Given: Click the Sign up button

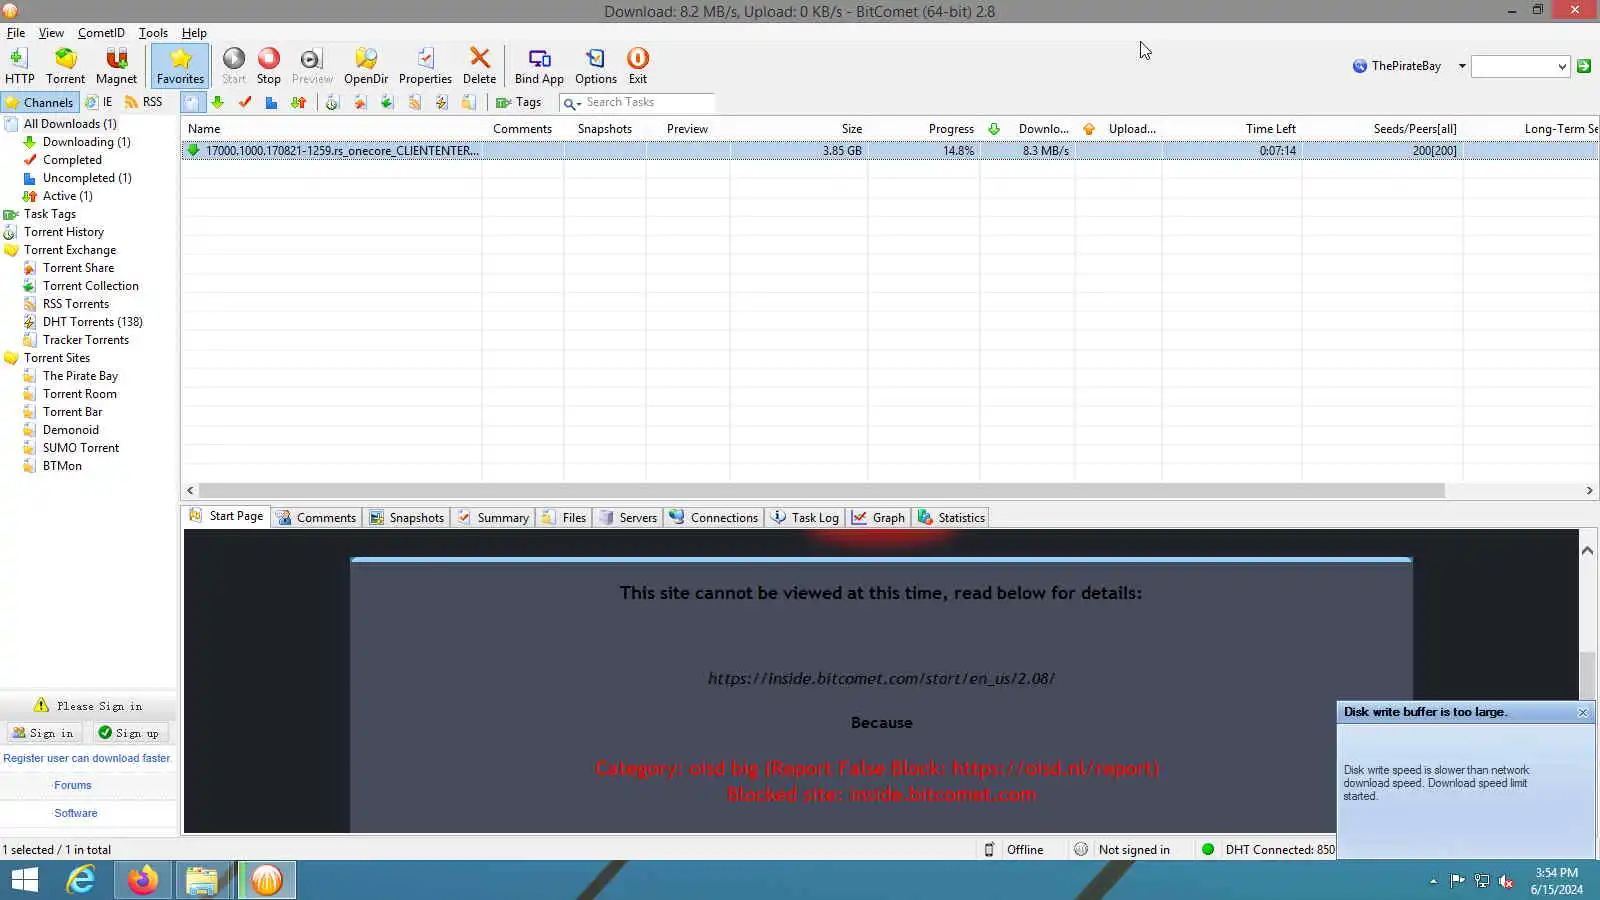Looking at the screenshot, I should pyautogui.click(x=130, y=733).
